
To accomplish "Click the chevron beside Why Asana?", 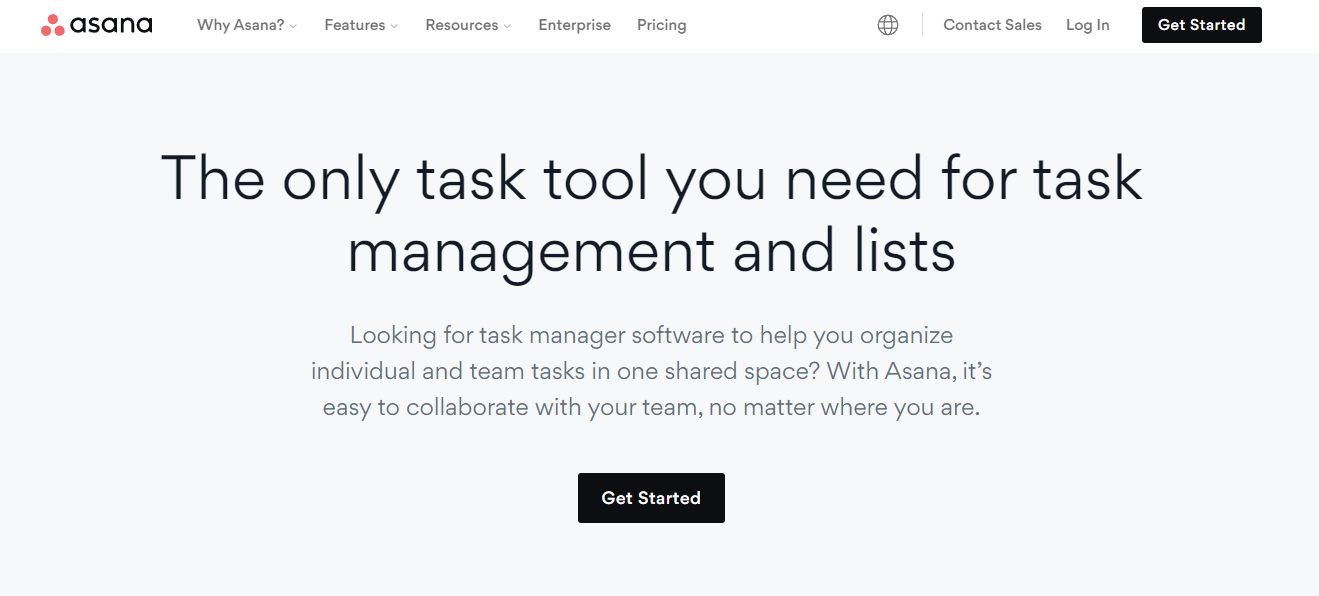I will [293, 27].
